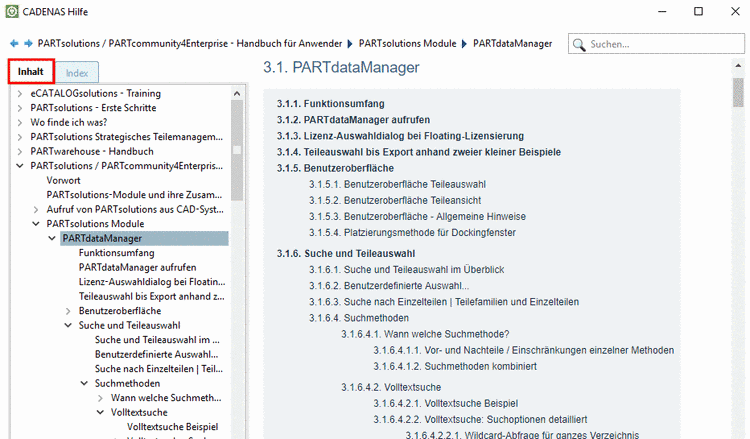
Task: Switch to the Index tab
Action: tap(77, 73)
